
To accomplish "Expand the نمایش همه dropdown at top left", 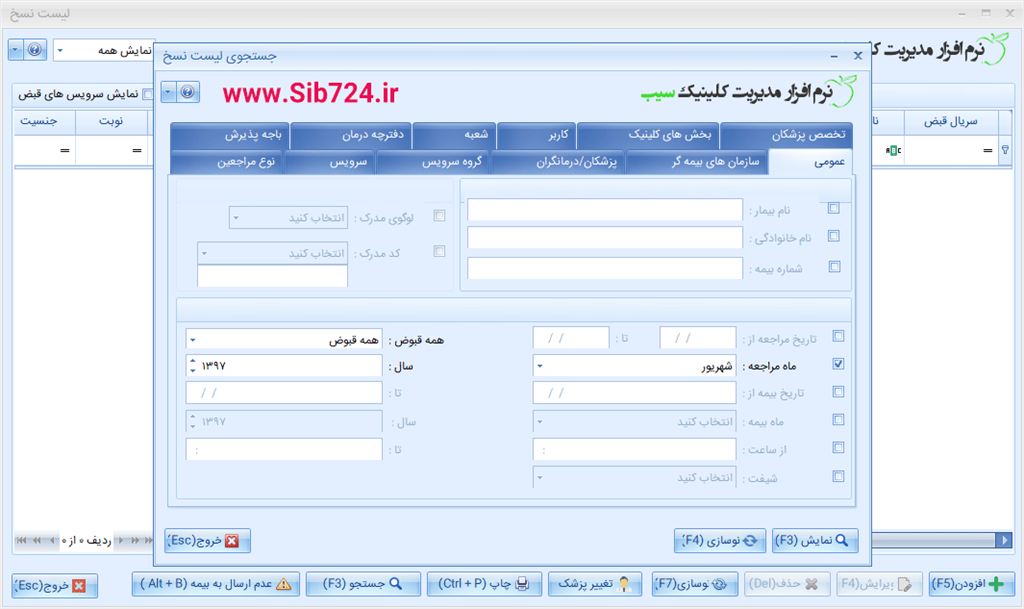I will 60,50.
